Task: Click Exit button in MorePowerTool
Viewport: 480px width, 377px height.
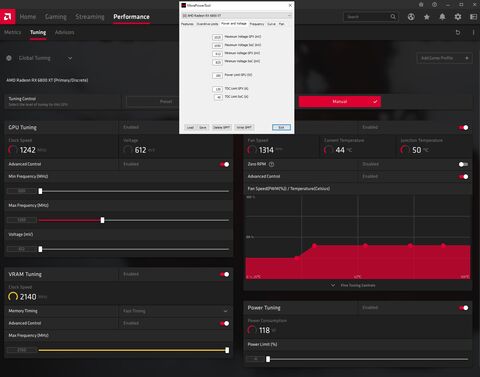Action: tap(281, 127)
